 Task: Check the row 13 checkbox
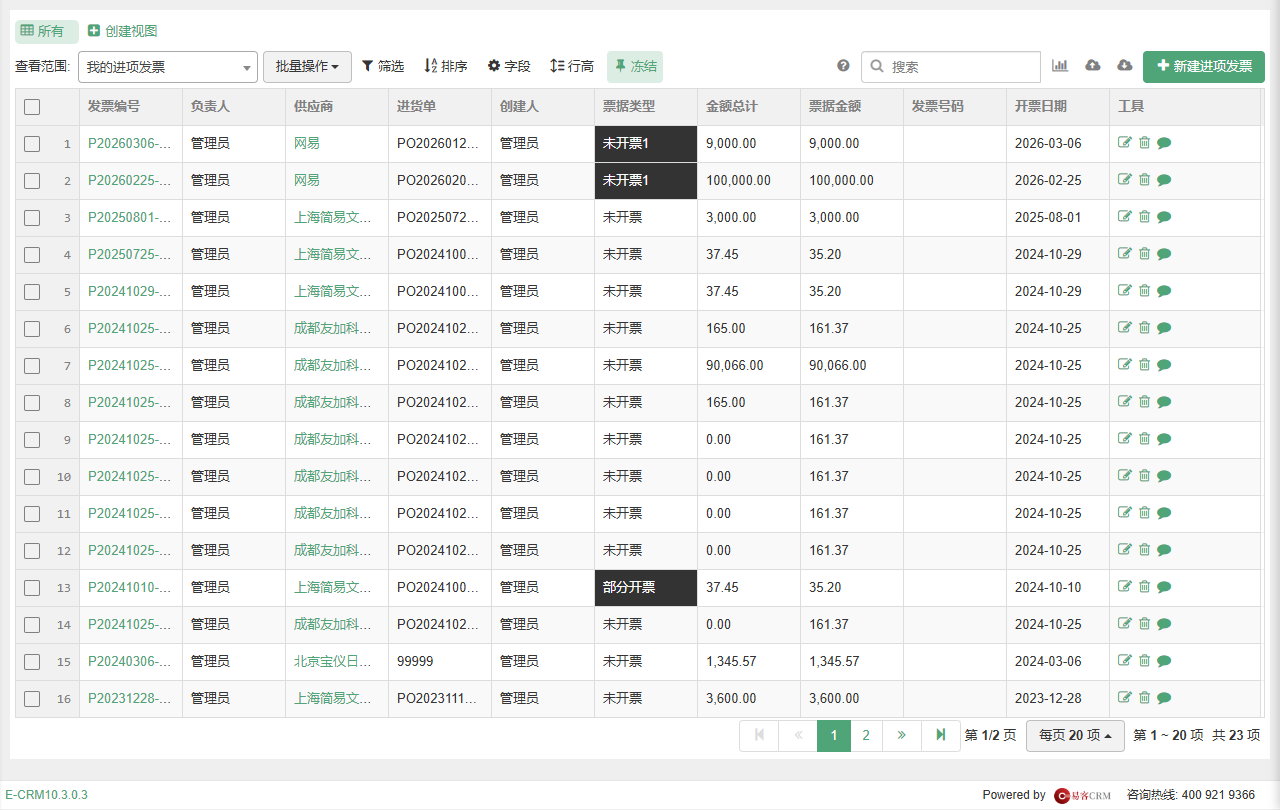pyautogui.click(x=32, y=588)
